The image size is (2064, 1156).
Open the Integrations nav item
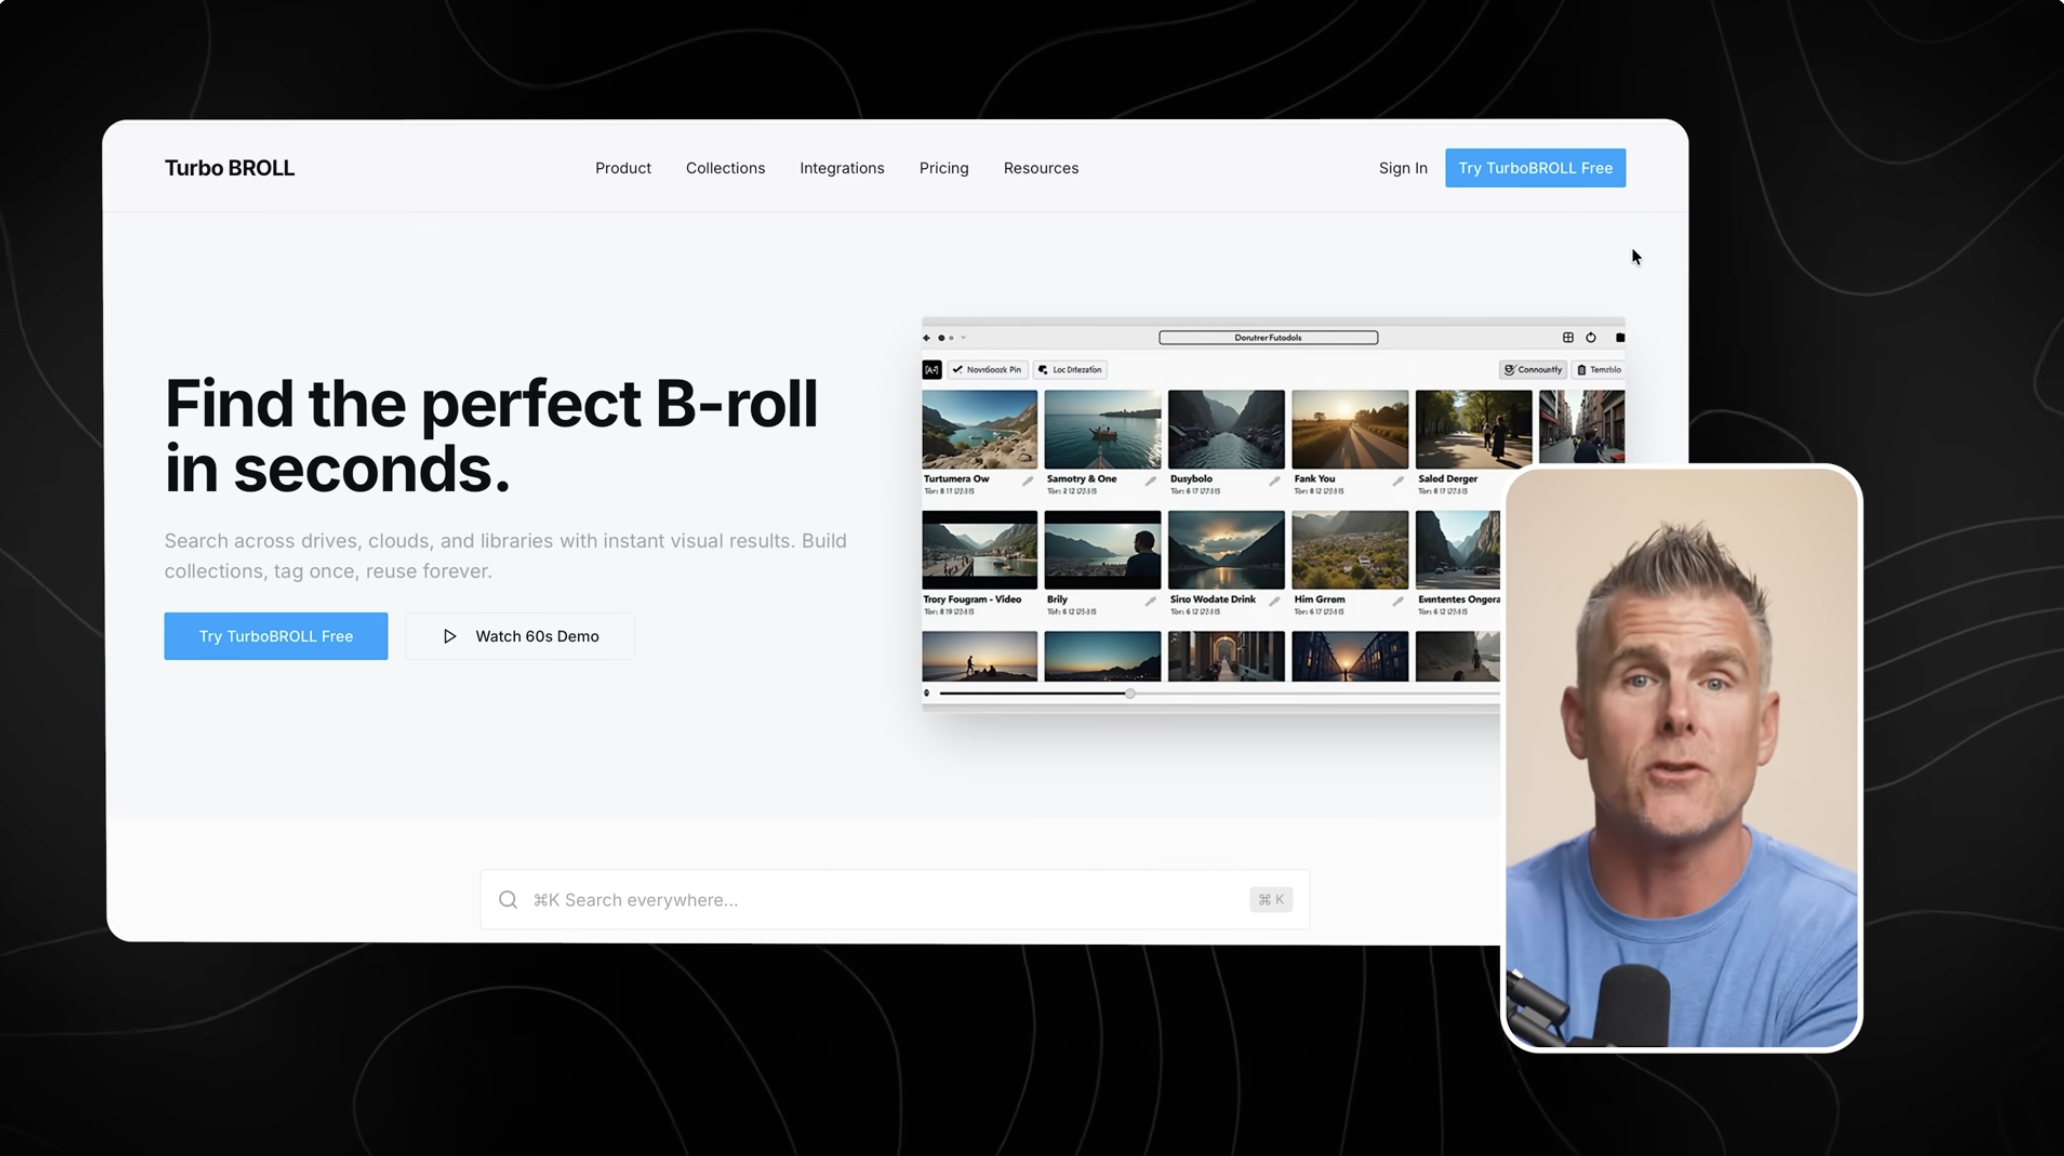click(842, 168)
